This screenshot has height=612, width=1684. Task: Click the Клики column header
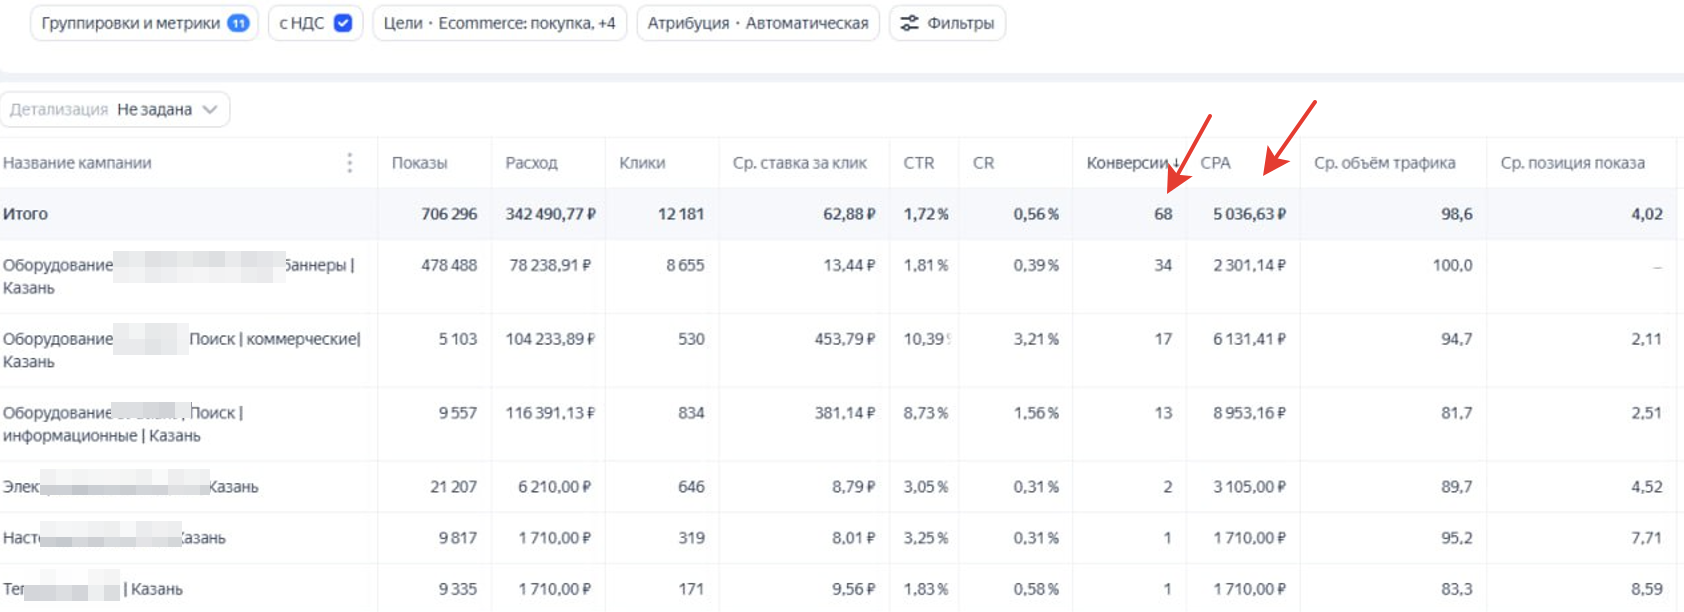click(x=642, y=163)
